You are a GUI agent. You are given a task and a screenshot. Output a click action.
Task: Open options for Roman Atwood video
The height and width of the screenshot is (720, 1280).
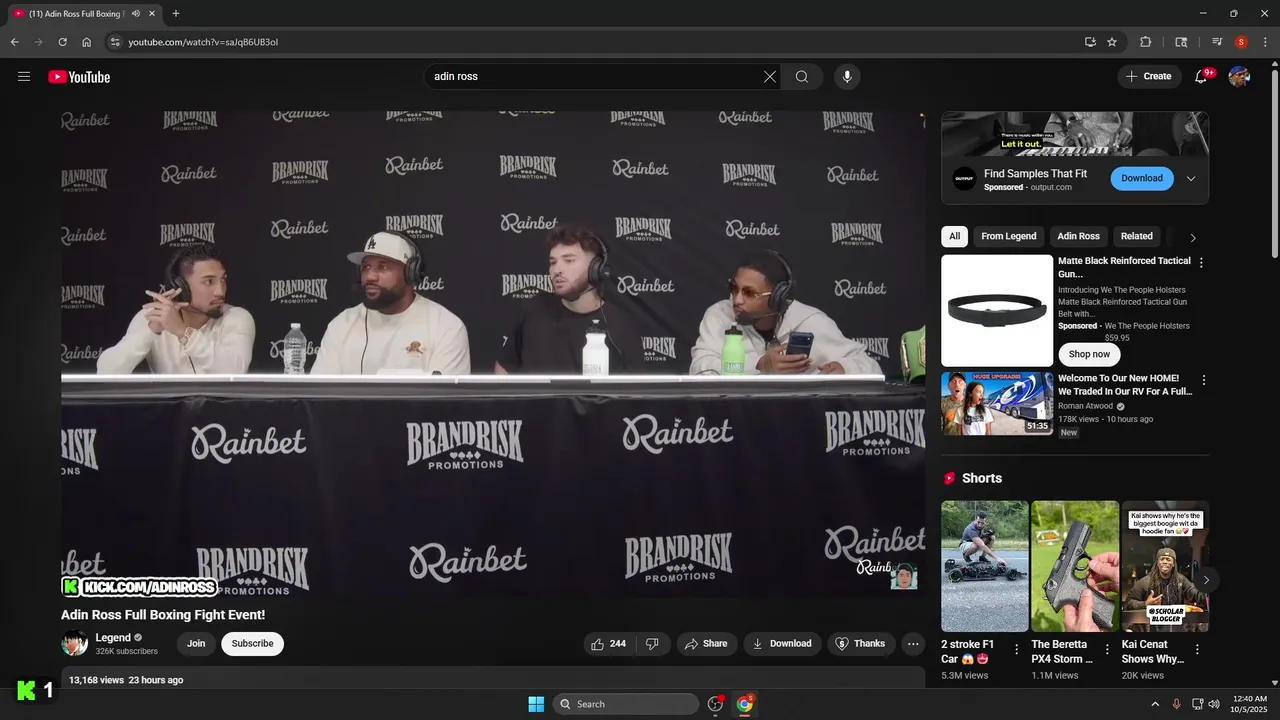pos(1204,381)
